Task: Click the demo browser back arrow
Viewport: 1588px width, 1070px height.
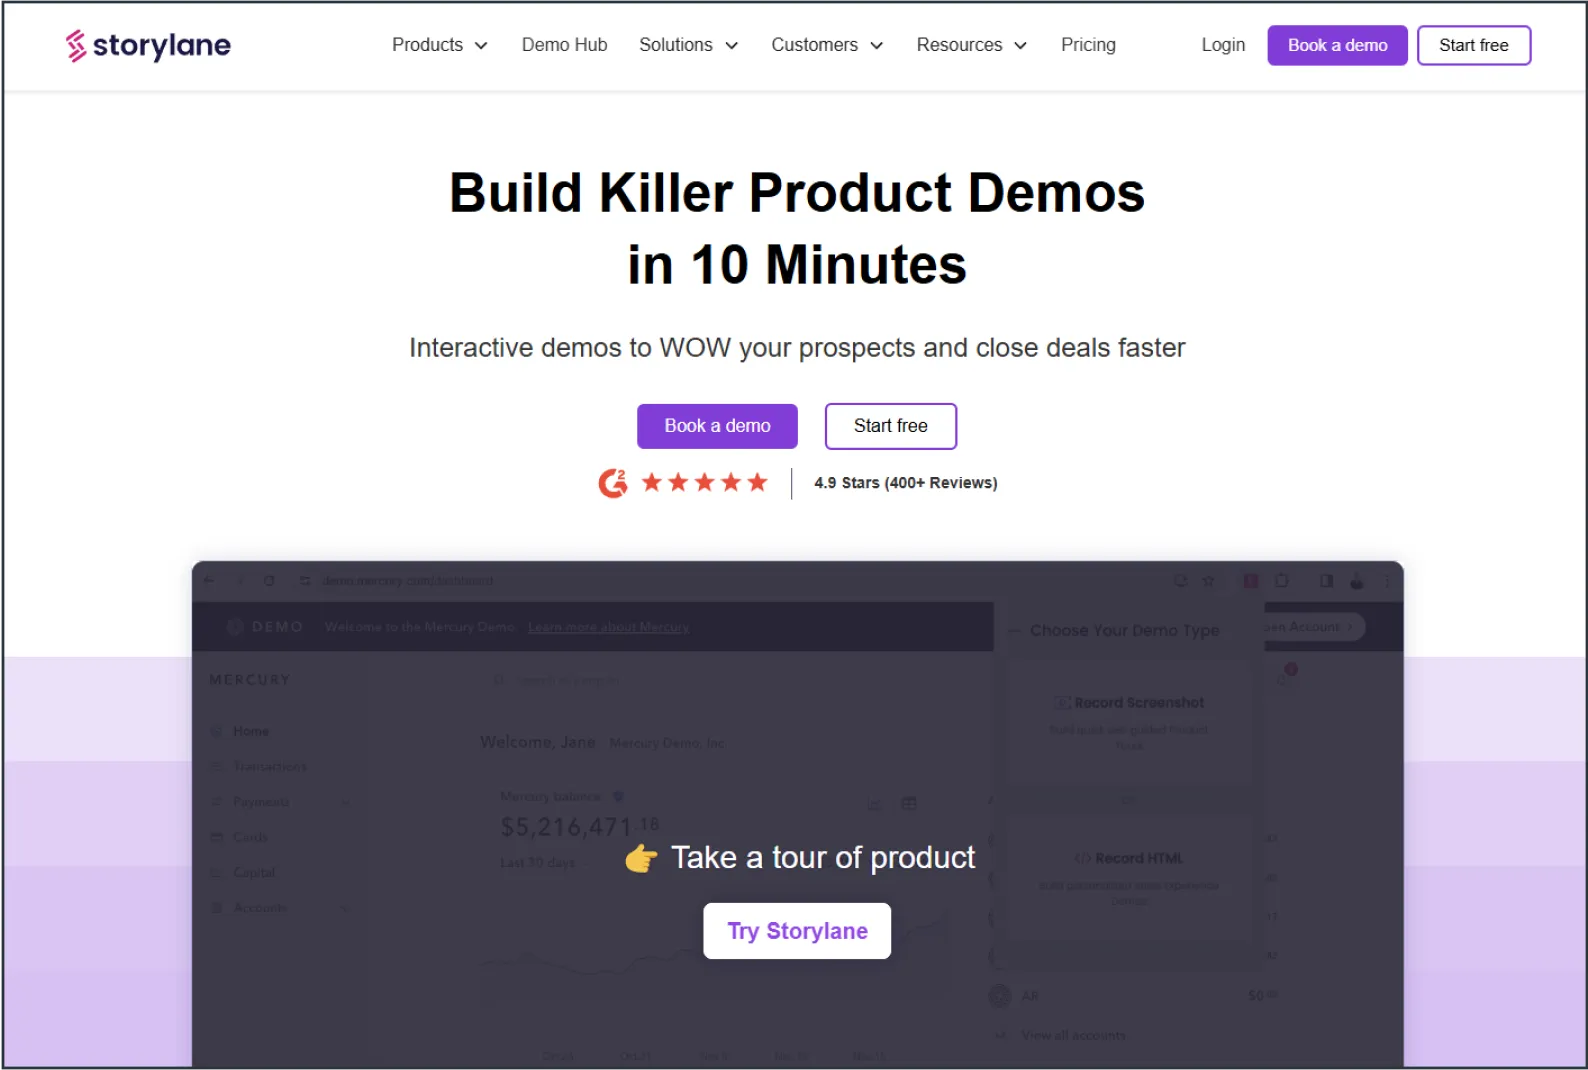Action: [x=209, y=581]
